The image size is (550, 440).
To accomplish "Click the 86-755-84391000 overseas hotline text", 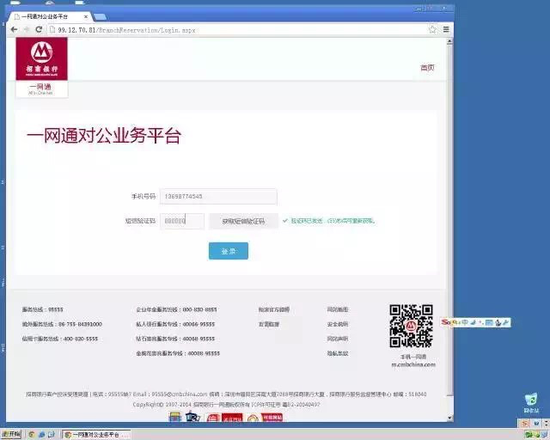I will pos(62,324).
